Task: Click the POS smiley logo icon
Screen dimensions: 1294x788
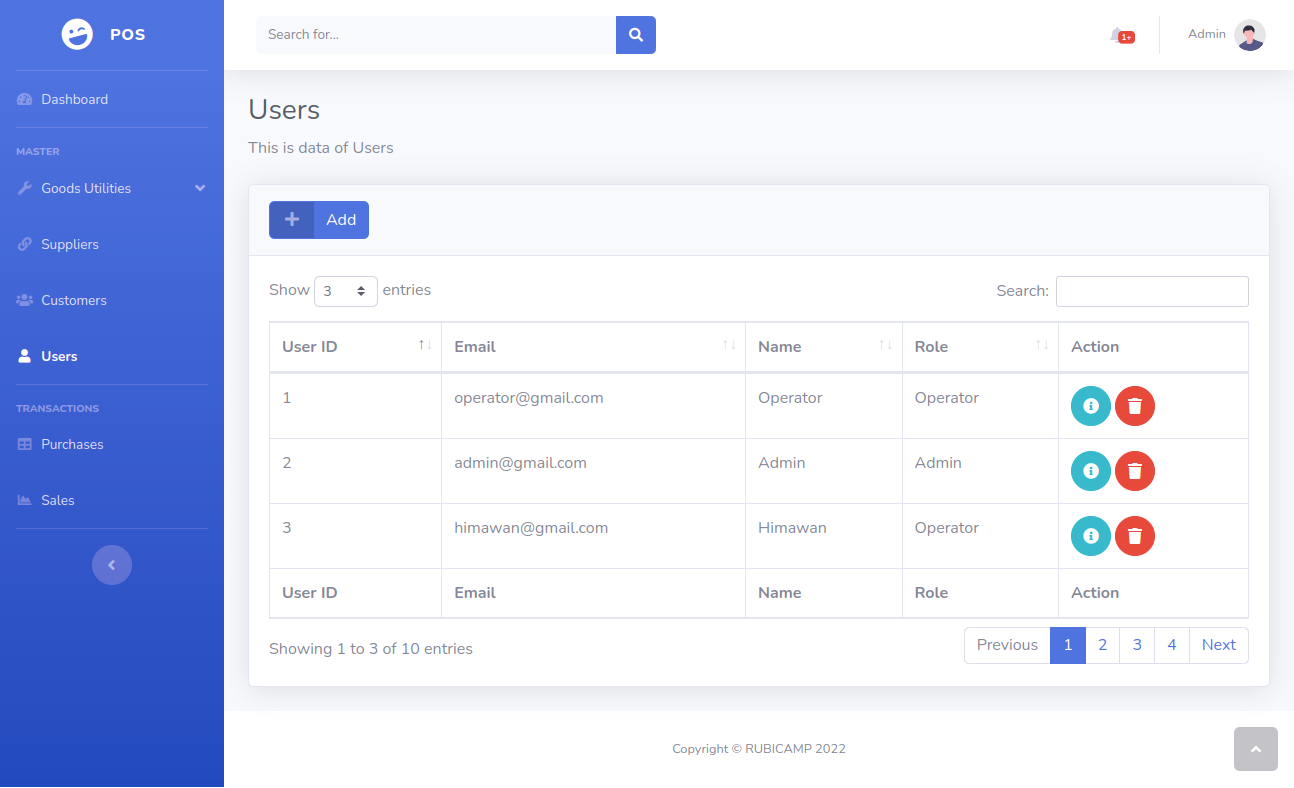Action: 77,35
